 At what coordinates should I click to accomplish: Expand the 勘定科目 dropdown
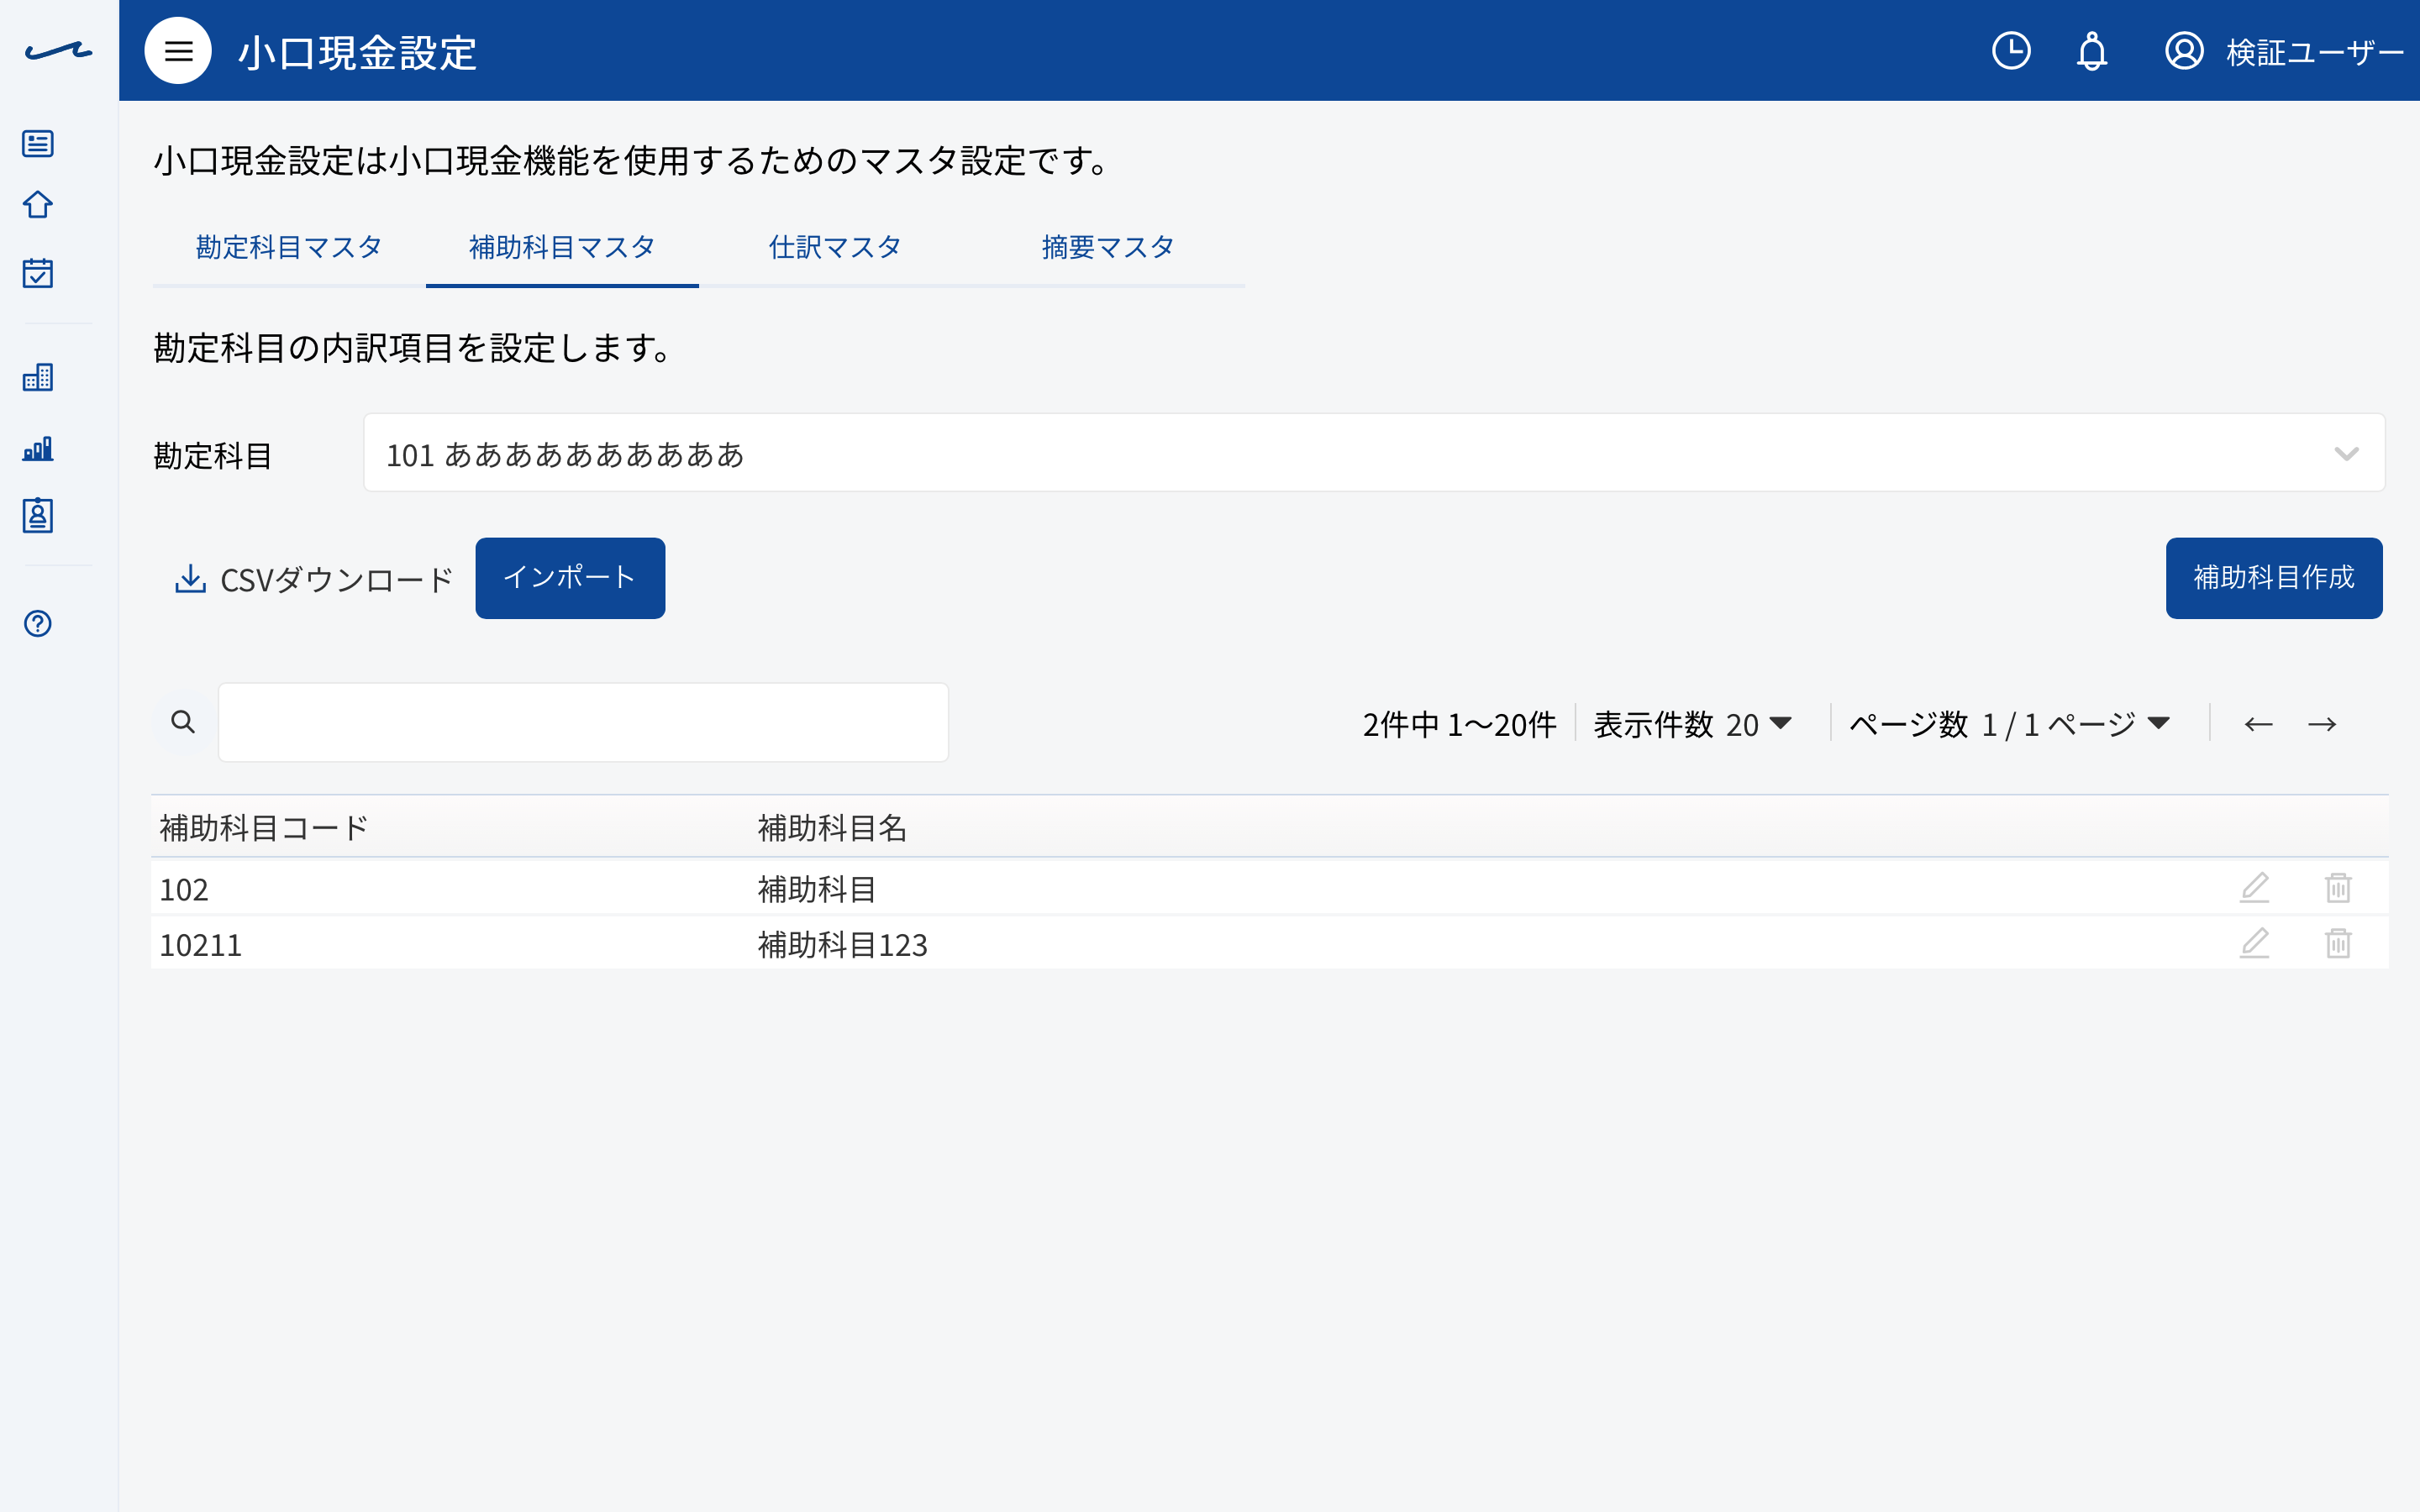[x=1374, y=453]
